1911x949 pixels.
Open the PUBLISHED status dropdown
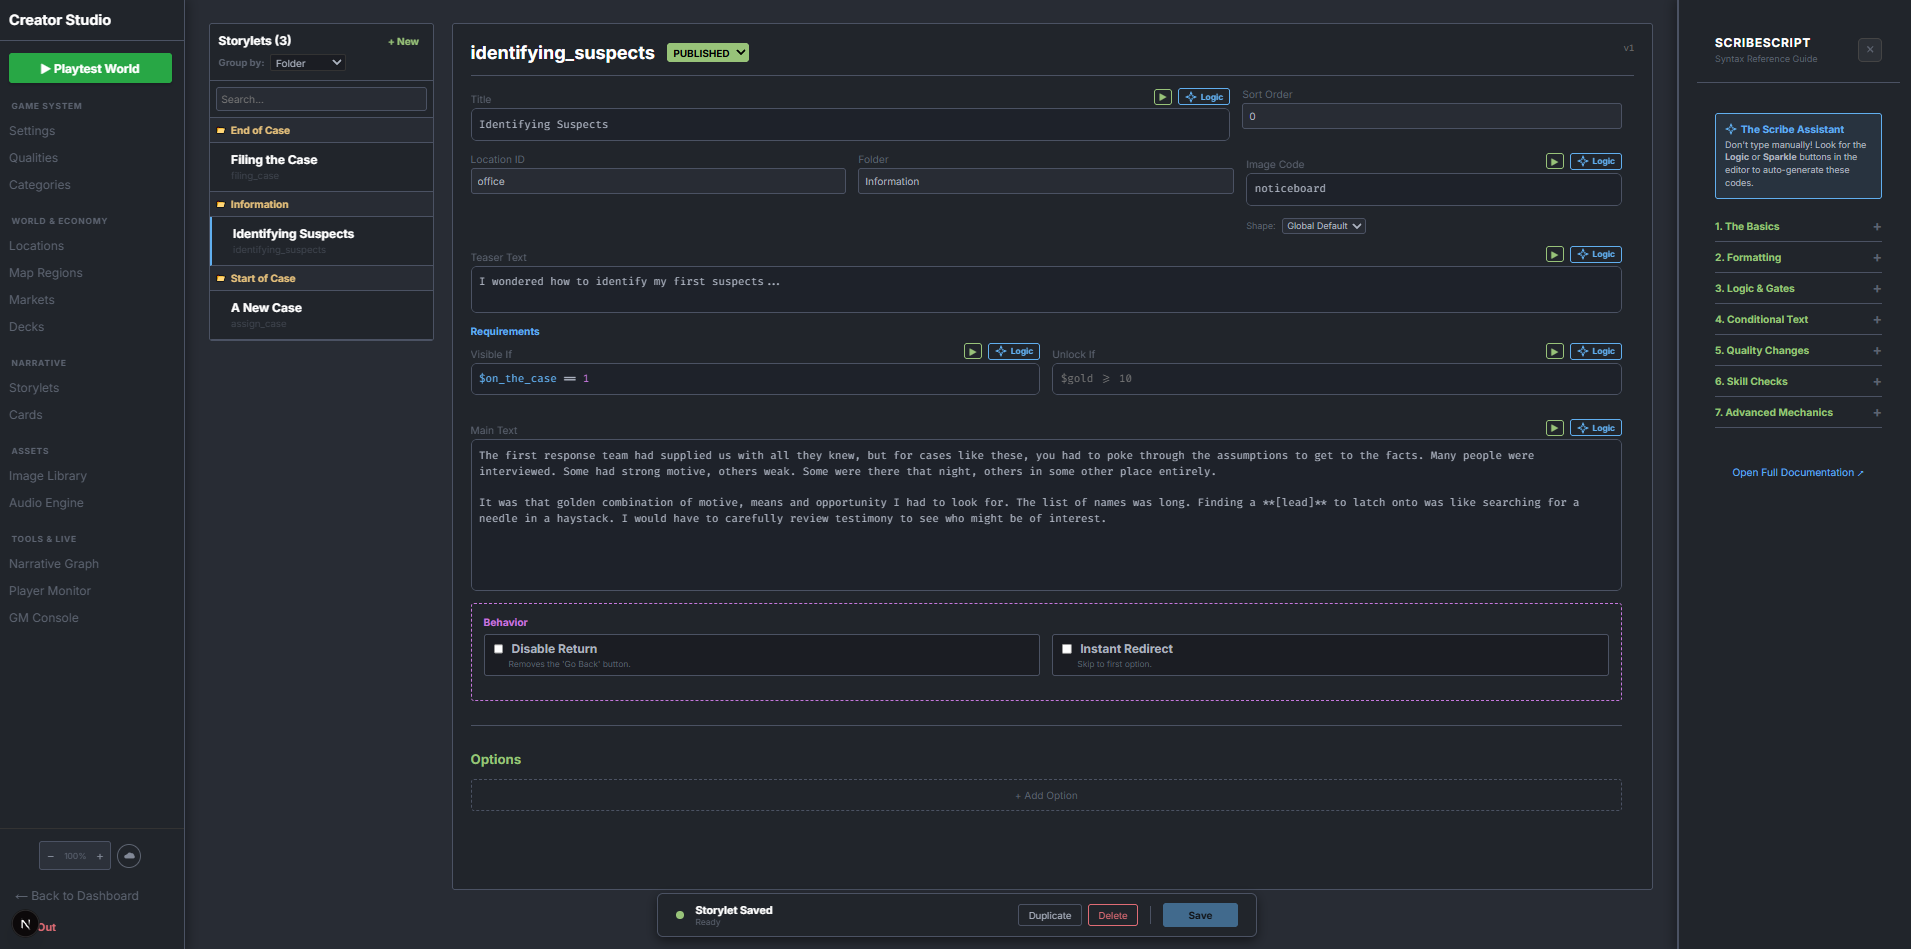708,53
